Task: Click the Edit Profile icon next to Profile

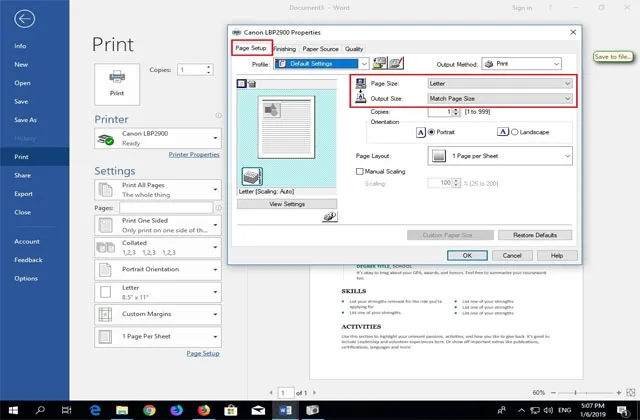Action: [x=396, y=63]
